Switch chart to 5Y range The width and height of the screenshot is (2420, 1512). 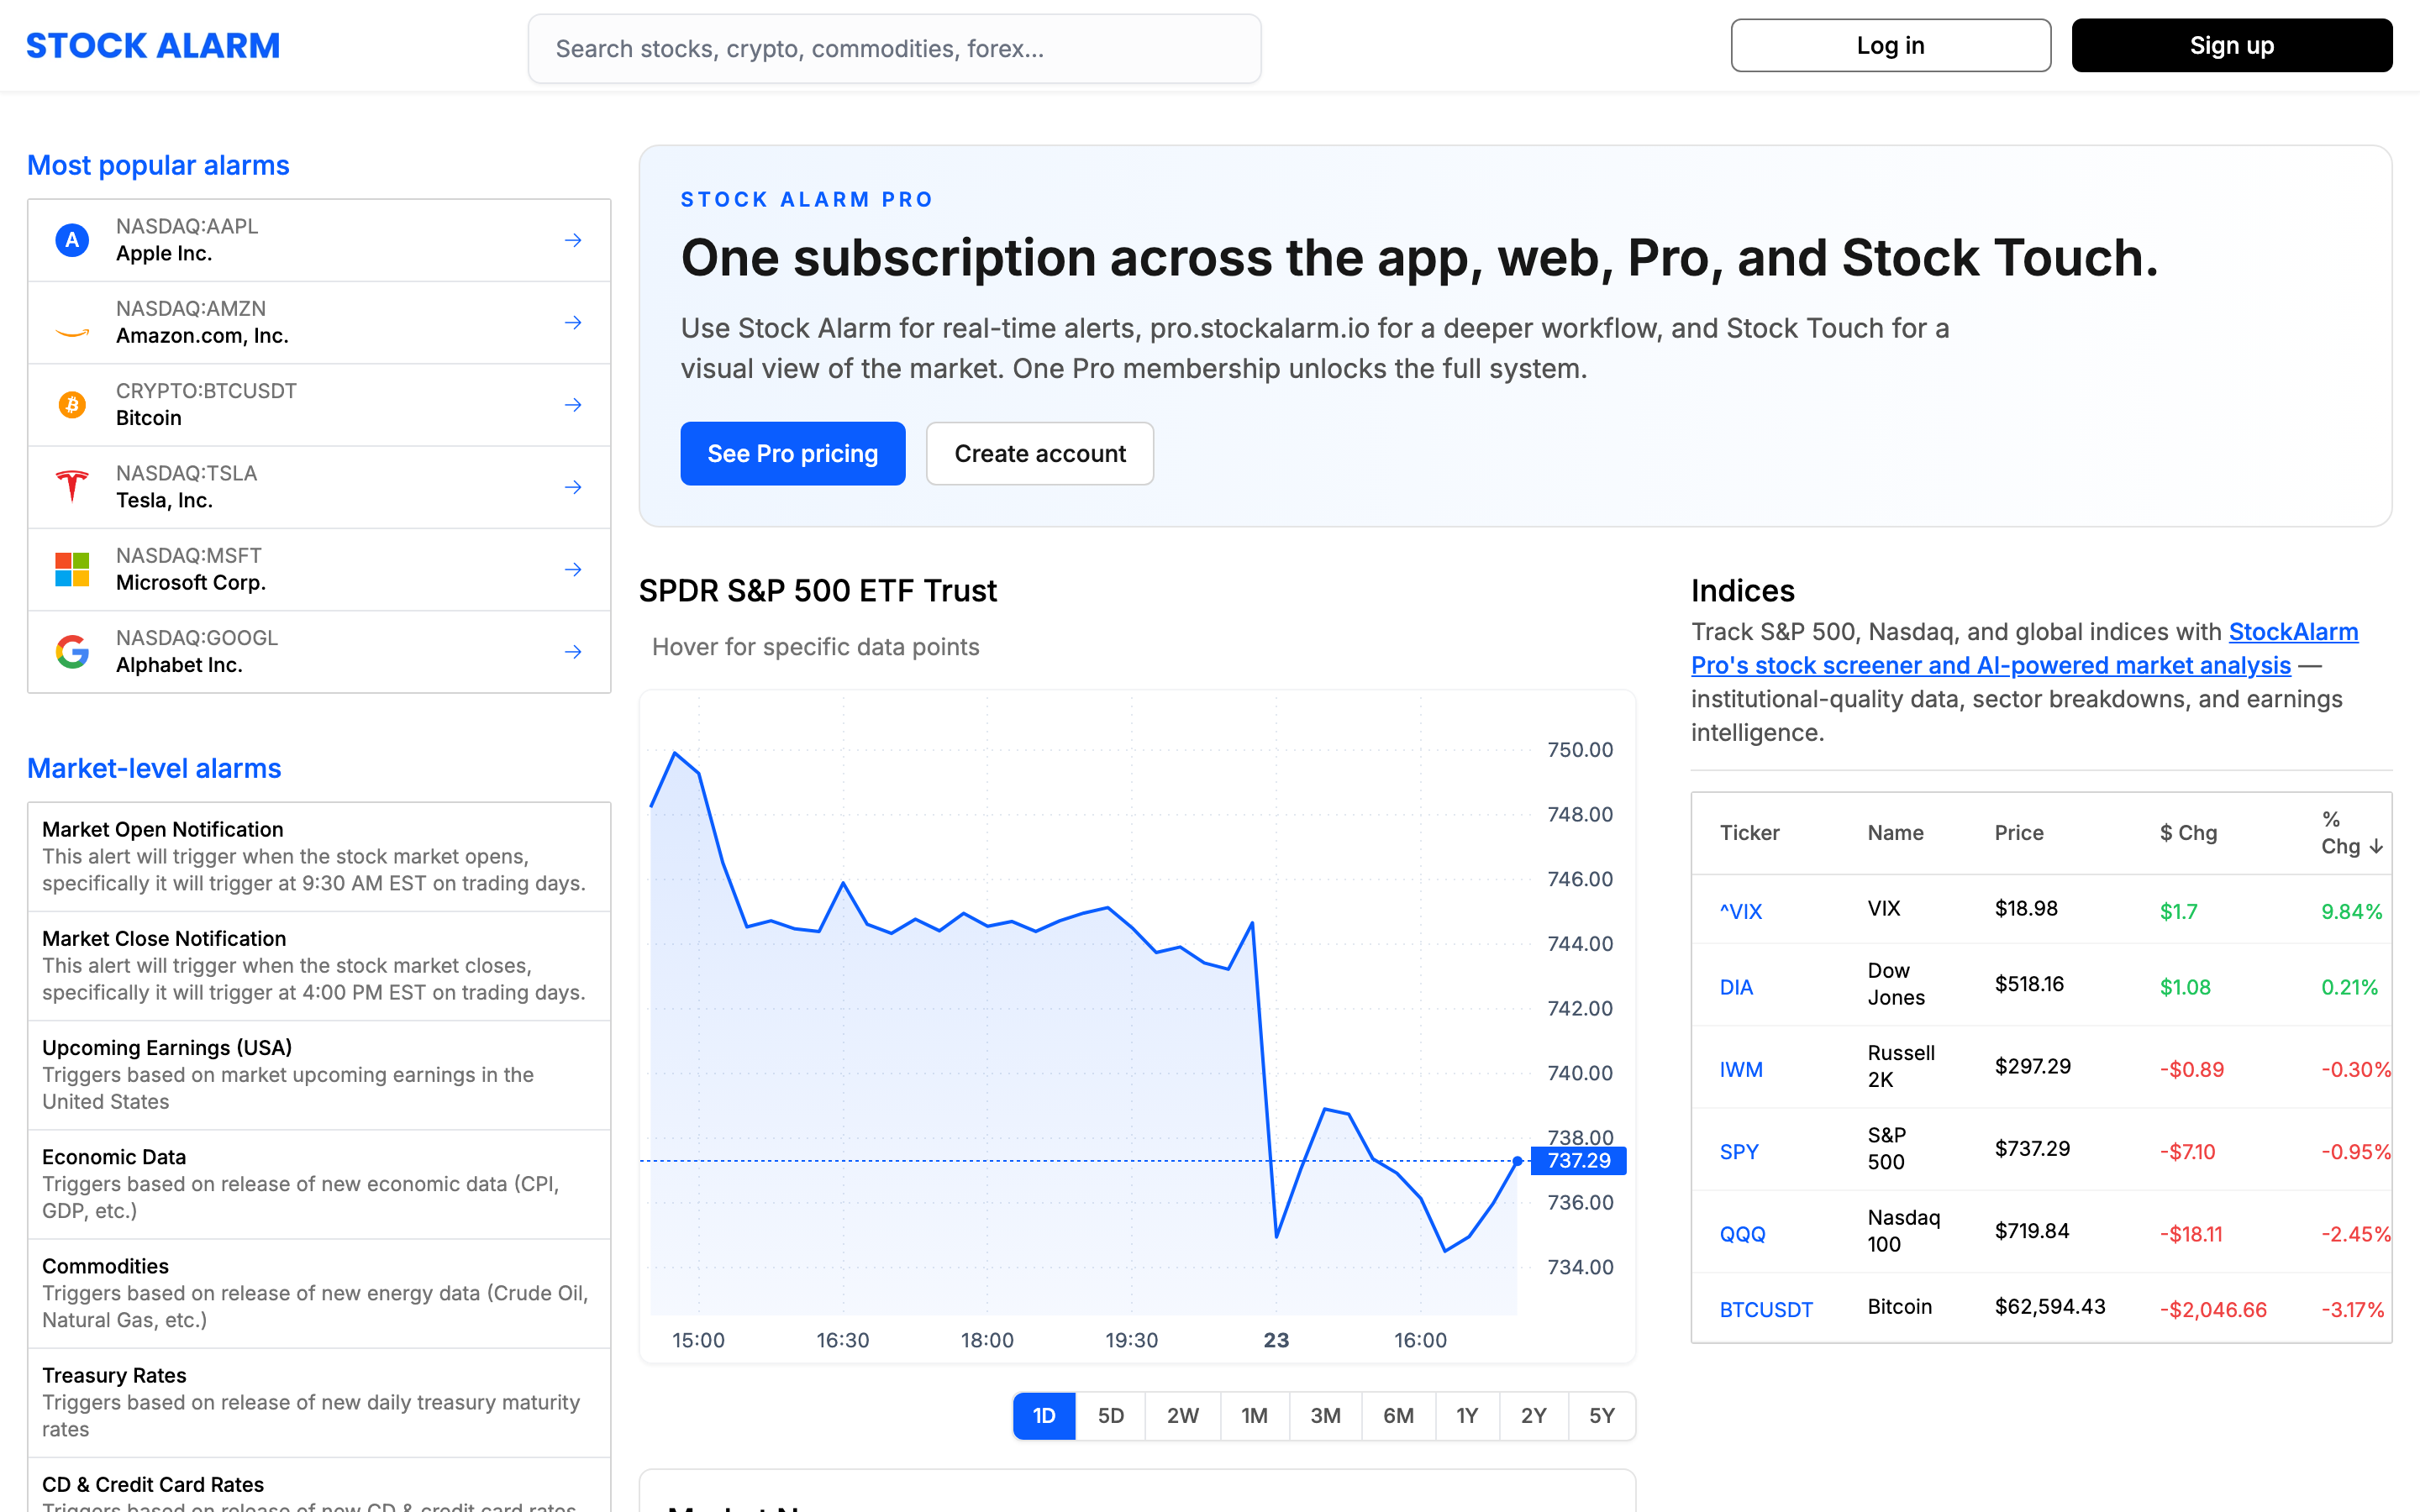1602,1416
